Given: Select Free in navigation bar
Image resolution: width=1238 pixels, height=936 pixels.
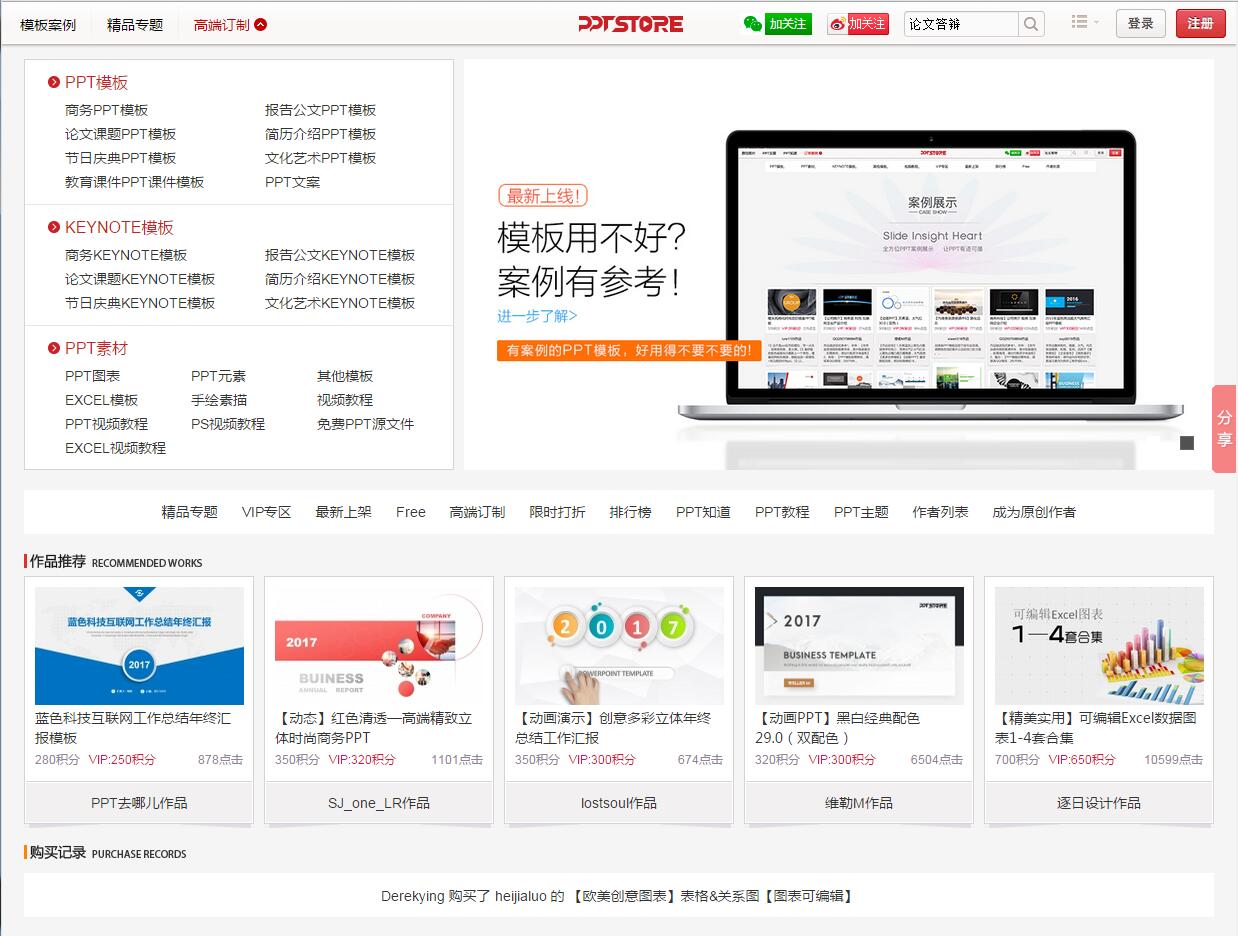Looking at the screenshot, I should [411, 512].
